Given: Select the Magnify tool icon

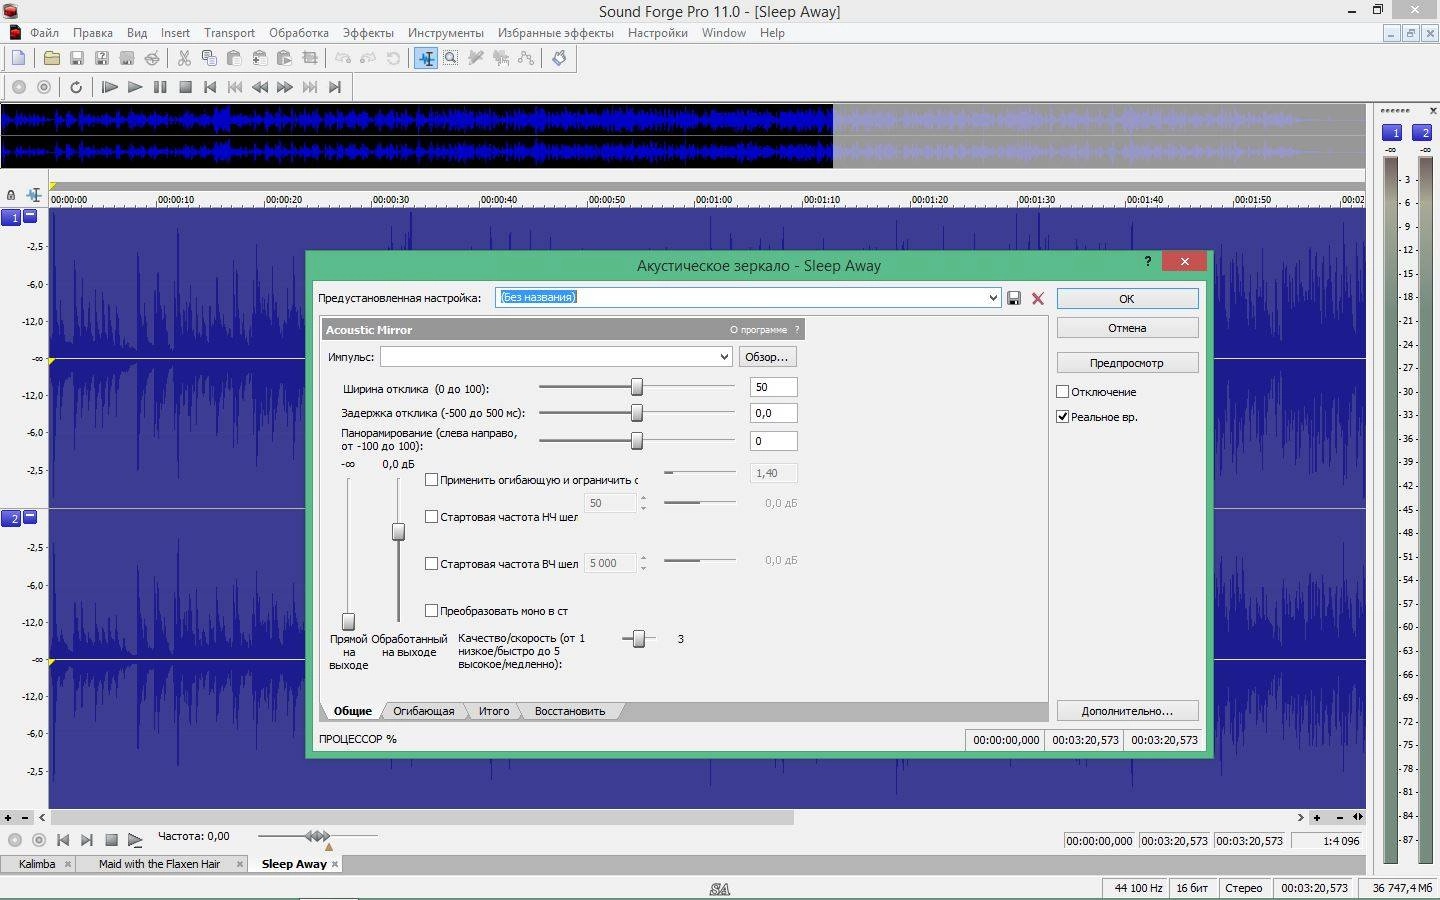Looking at the screenshot, I should (x=451, y=58).
